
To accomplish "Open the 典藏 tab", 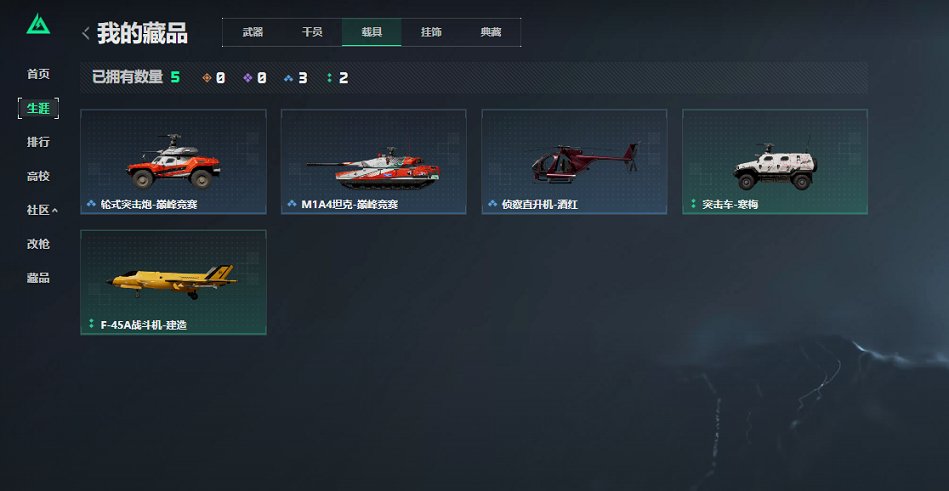I will click(x=491, y=32).
